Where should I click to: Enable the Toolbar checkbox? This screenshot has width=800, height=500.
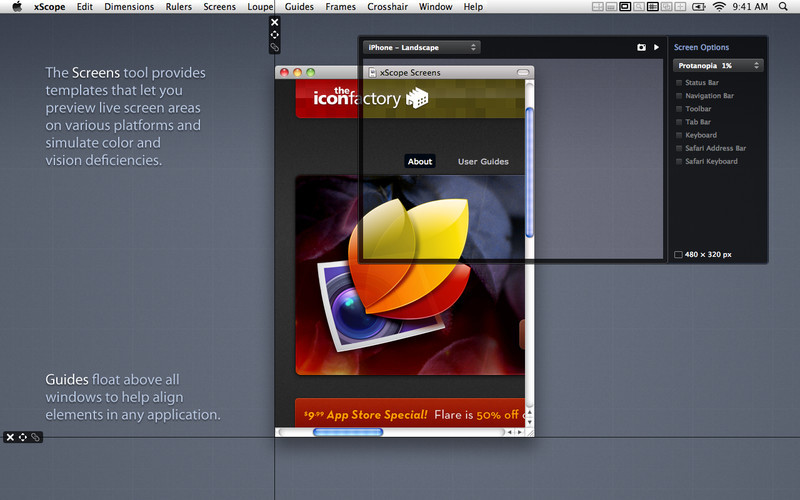679,109
